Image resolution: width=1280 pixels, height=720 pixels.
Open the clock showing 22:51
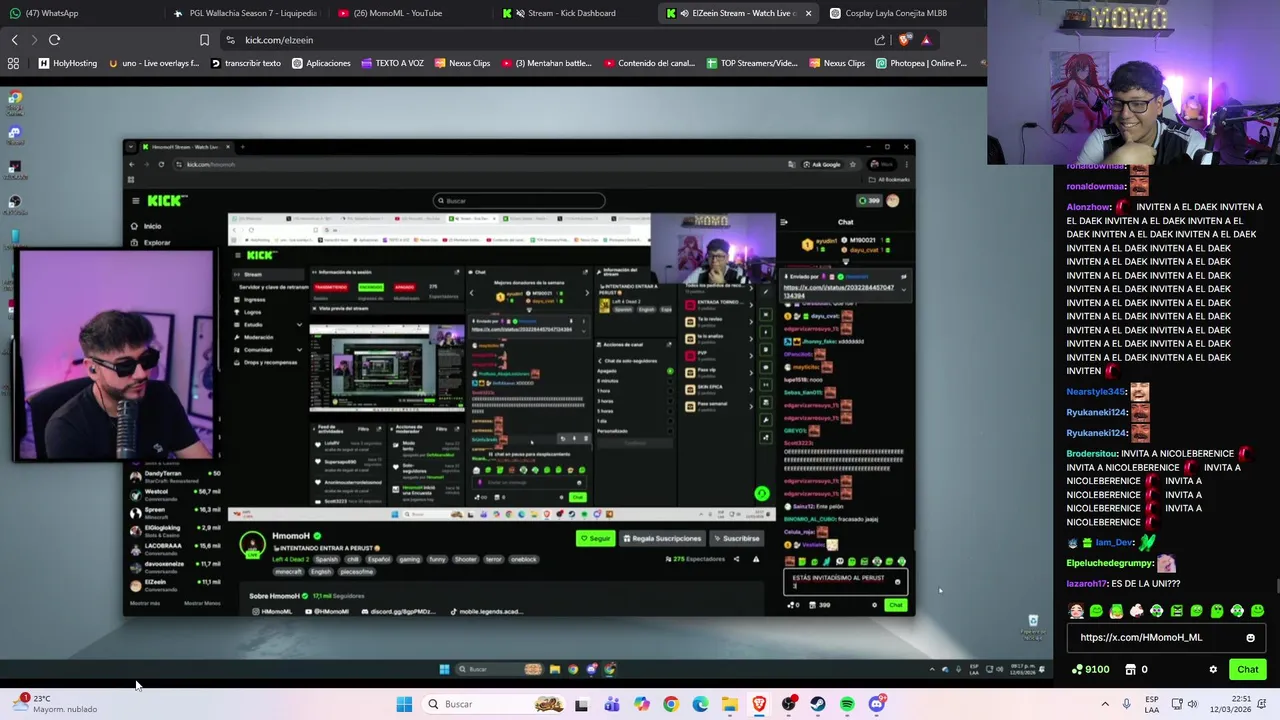[x=1231, y=704]
